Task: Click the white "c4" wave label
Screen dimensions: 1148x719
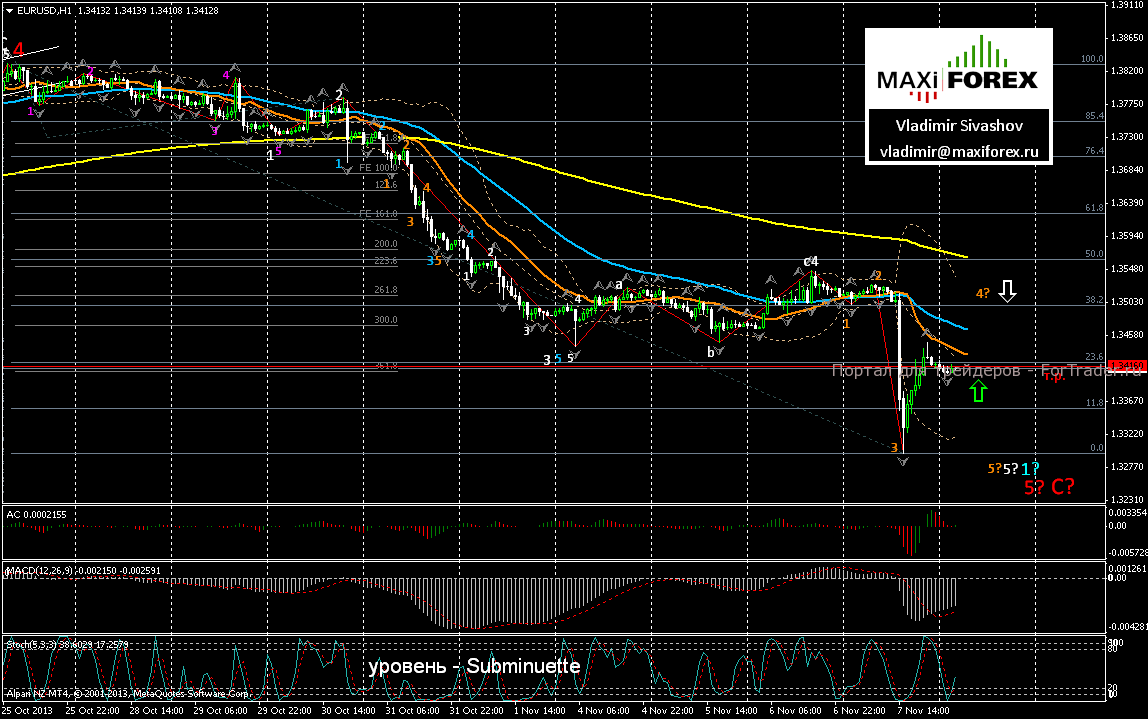Action: click(x=812, y=262)
